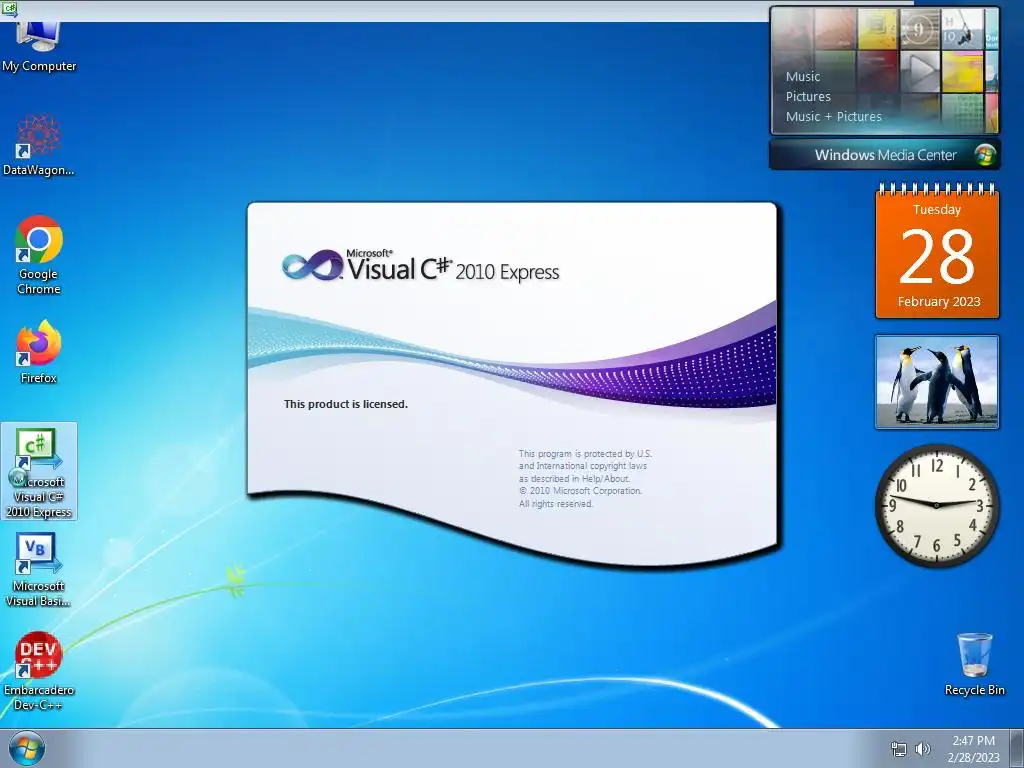Click the copyright notice on the splash screen
This screenshot has height=768, width=1024.
click(x=585, y=479)
